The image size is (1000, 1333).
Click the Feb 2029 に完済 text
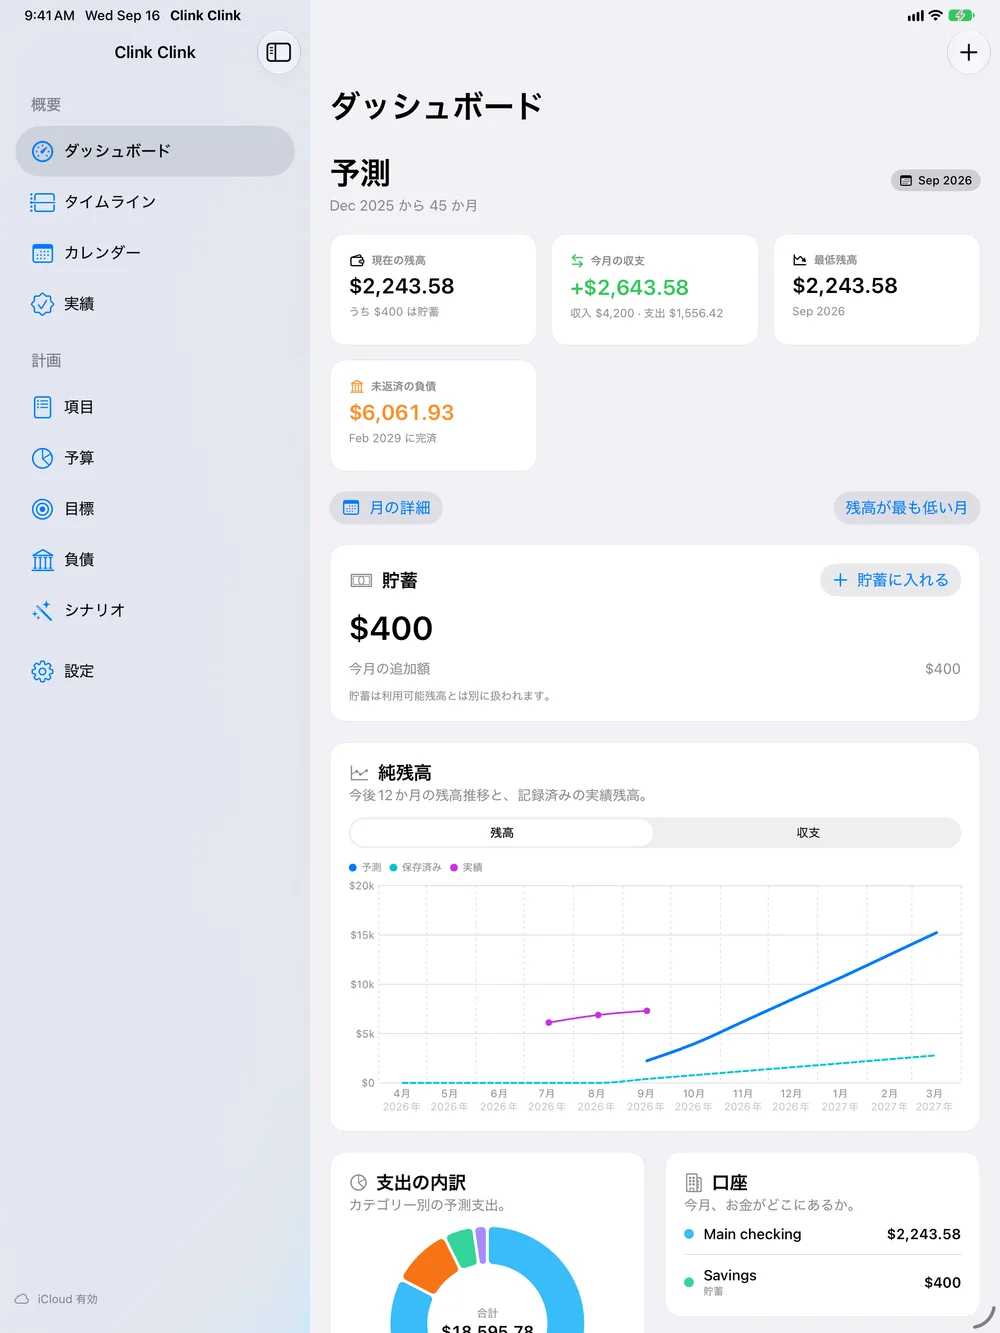pyautogui.click(x=393, y=438)
